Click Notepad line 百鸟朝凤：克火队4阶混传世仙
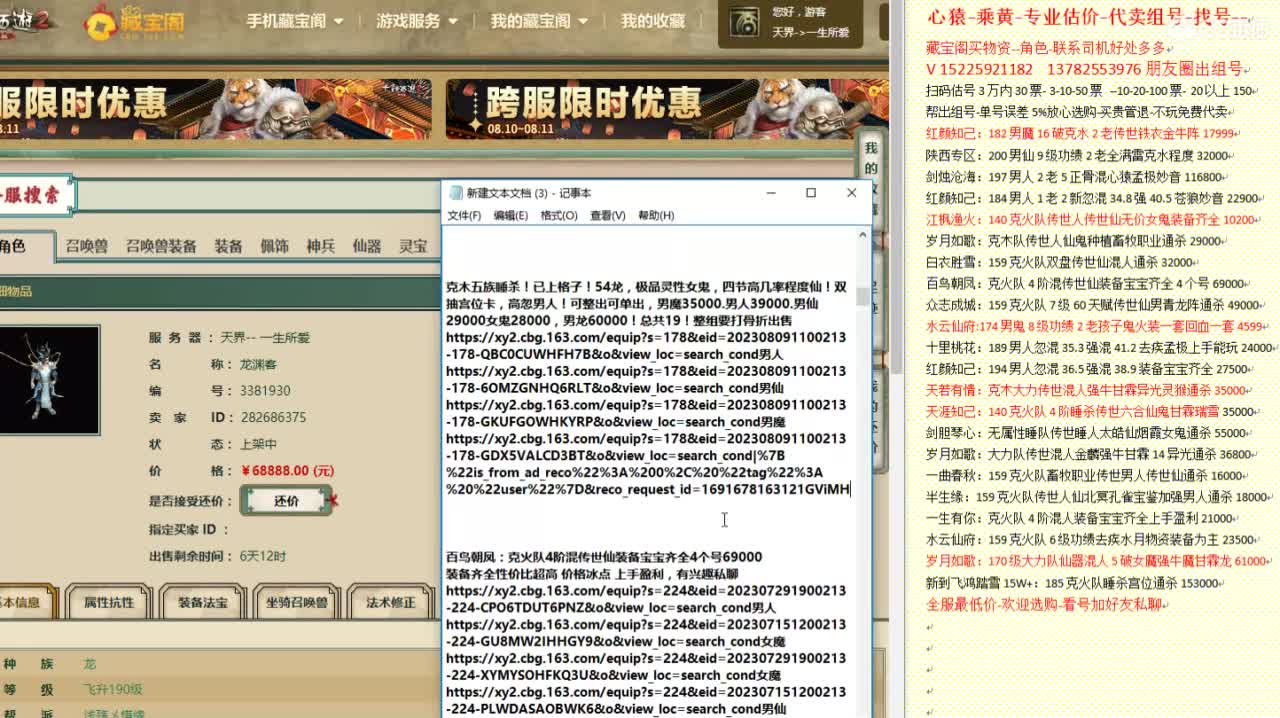1280x718 pixels. pos(604,557)
